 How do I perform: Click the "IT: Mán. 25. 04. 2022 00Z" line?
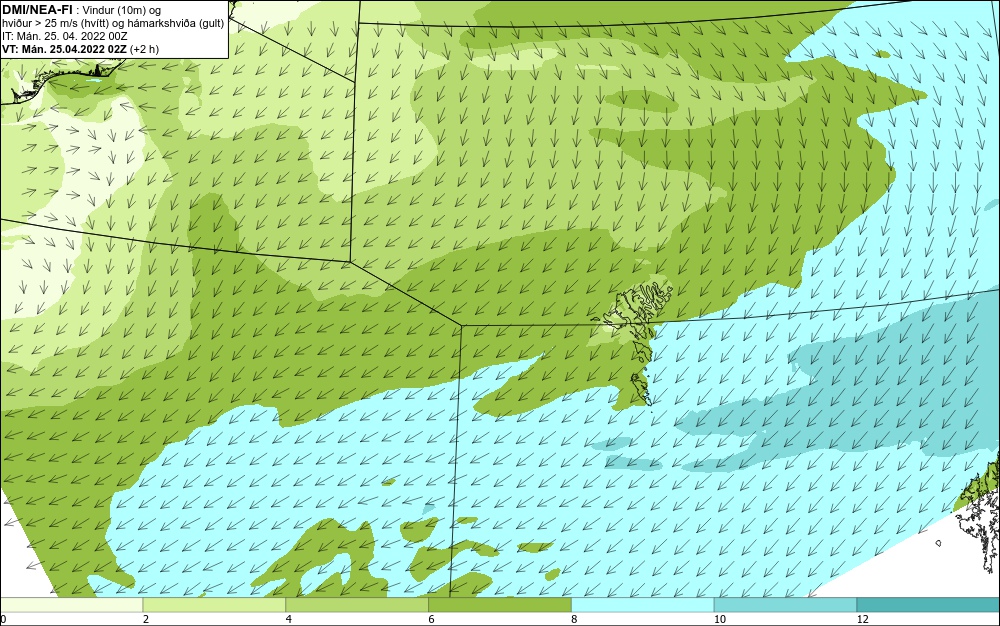click(64, 36)
